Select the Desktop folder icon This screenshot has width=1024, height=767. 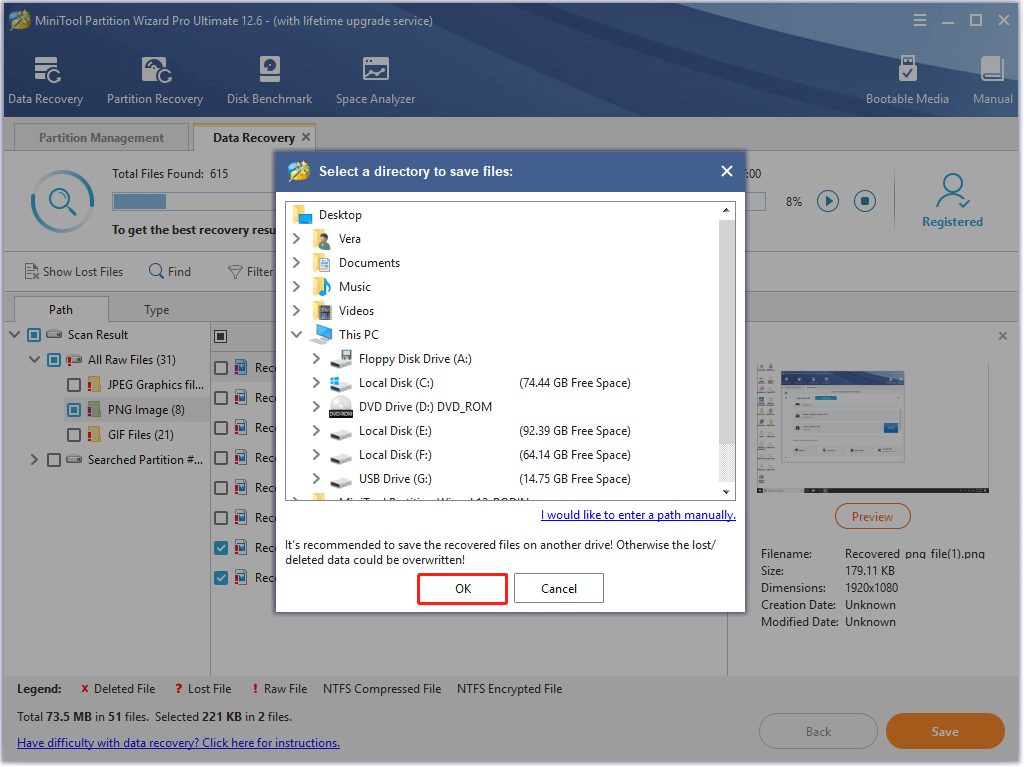click(302, 214)
